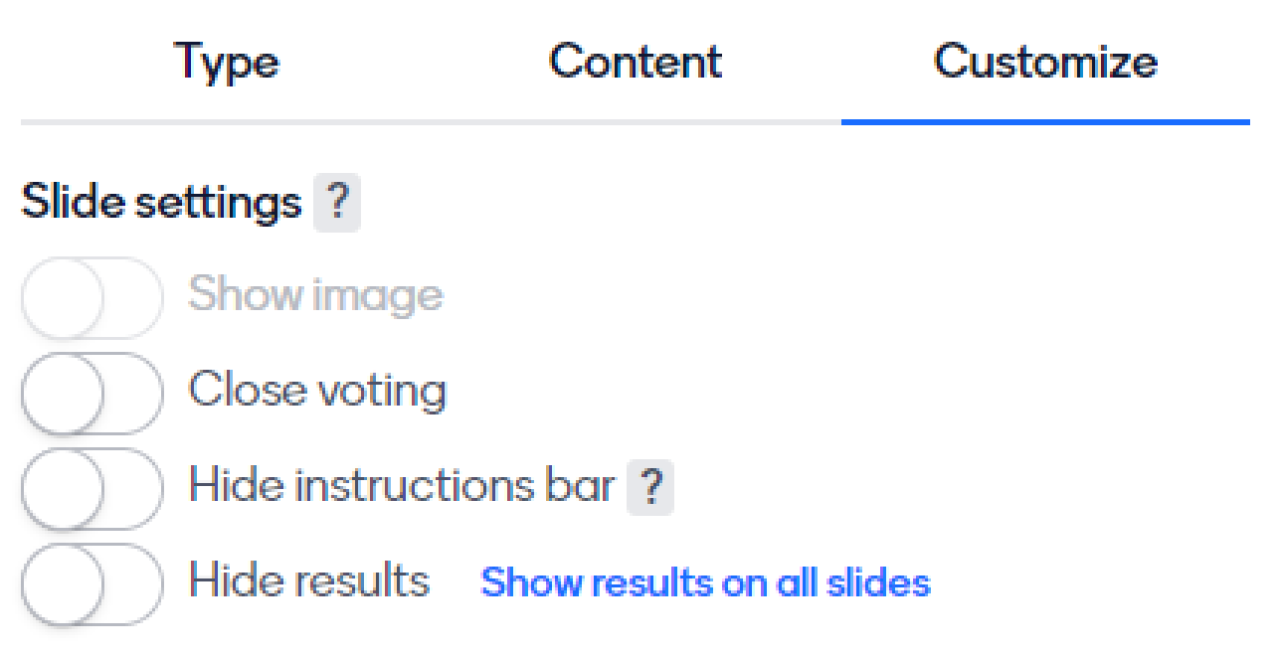Click the round knob of Hide results switch
The width and height of the screenshot is (1280, 659).
tap(64, 584)
